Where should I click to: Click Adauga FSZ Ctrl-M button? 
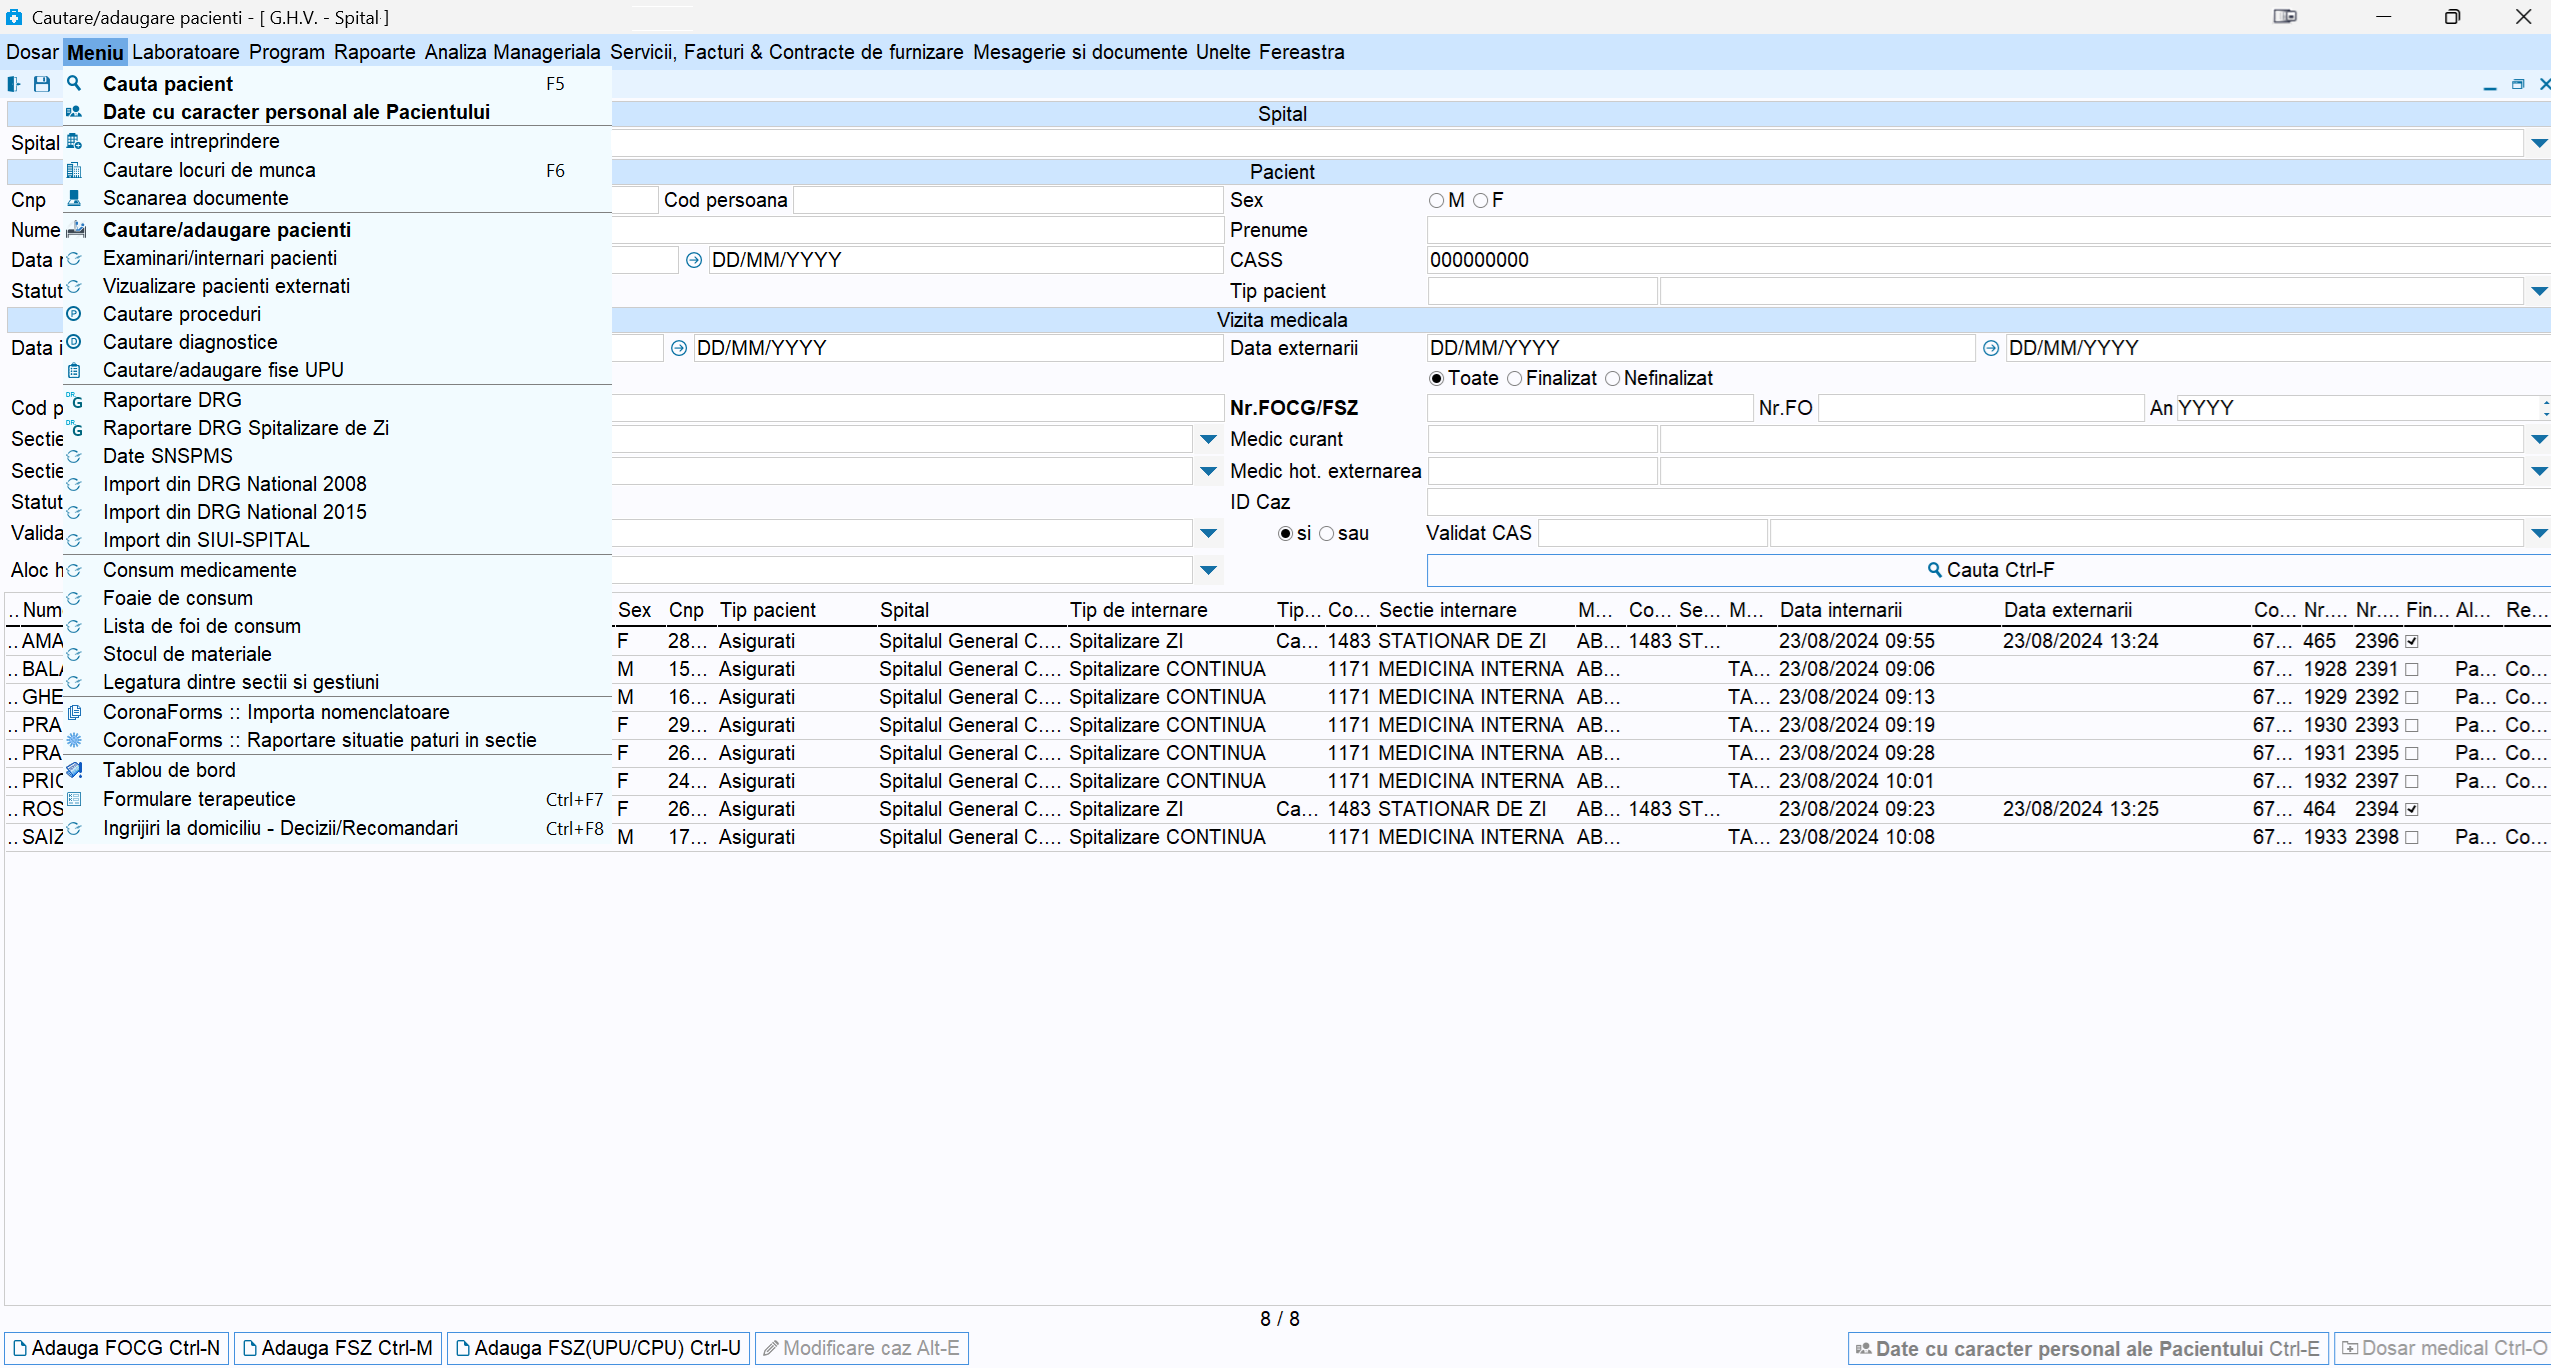(338, 1348)
